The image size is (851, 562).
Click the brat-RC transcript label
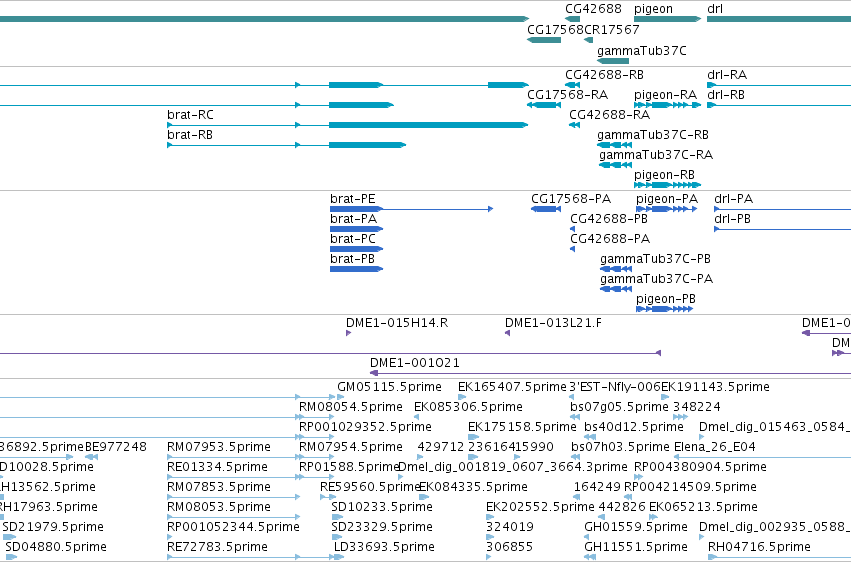tap(190, 115)
